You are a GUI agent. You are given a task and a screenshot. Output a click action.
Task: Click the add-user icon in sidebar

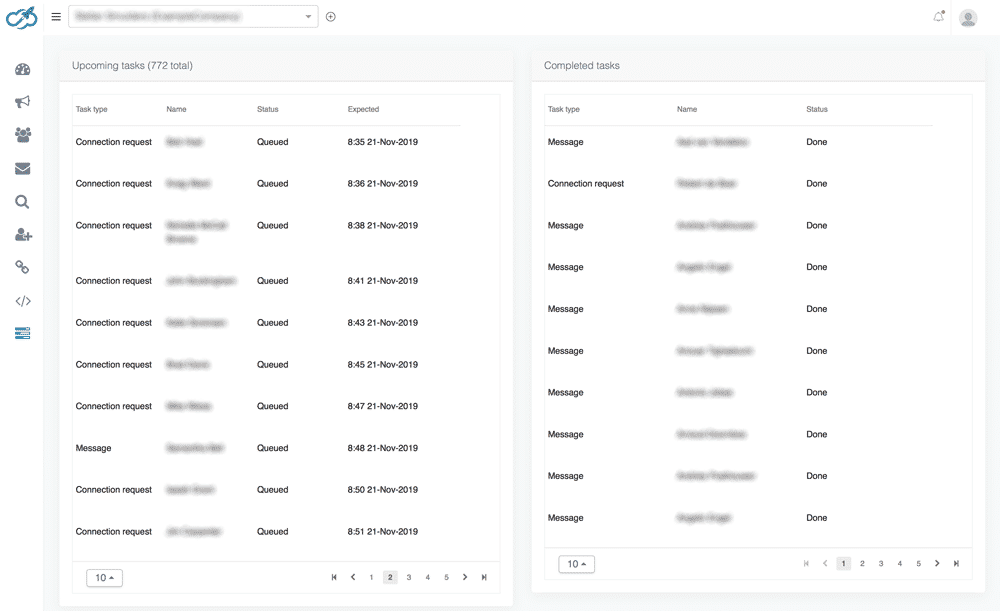click(23, 235)
